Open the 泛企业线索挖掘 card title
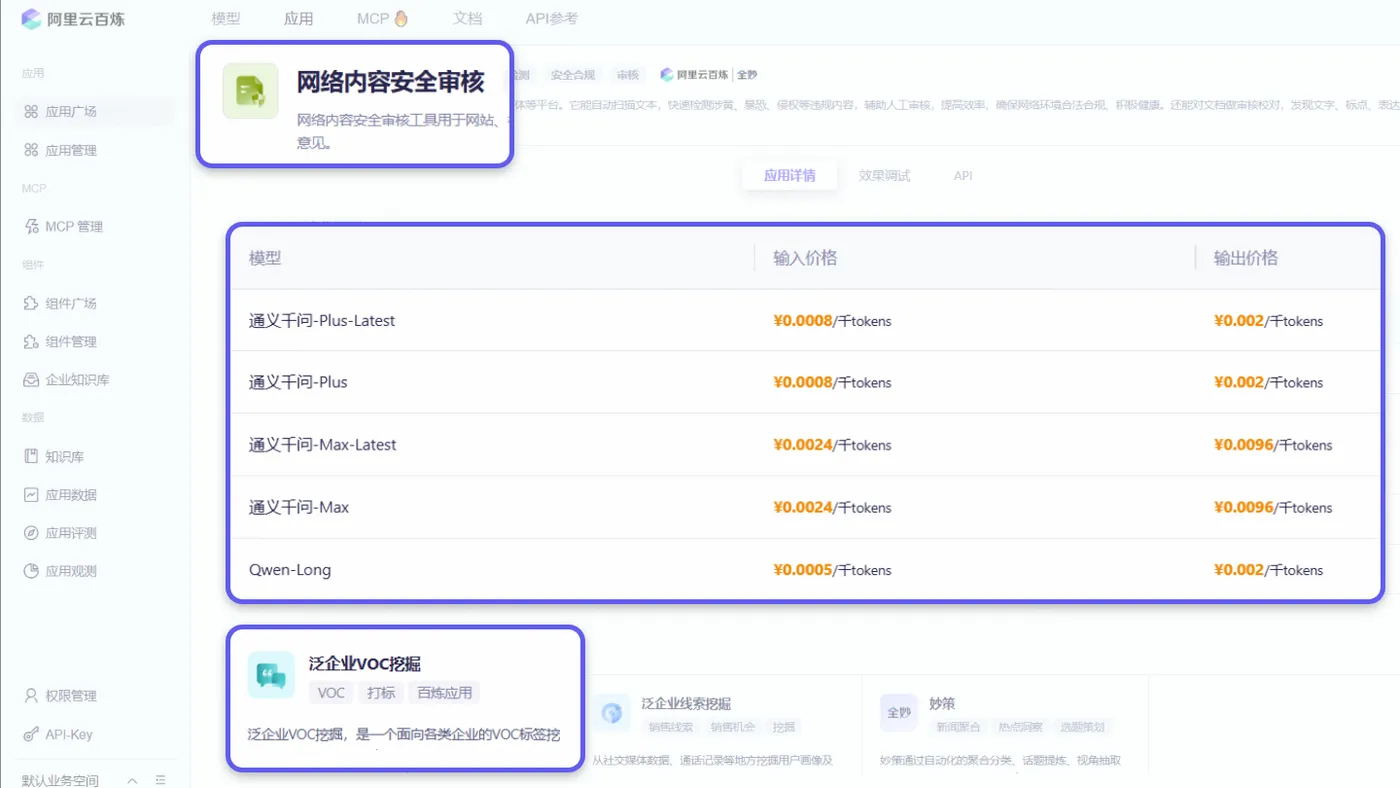Screen dimensions: 1400x788 686,704
